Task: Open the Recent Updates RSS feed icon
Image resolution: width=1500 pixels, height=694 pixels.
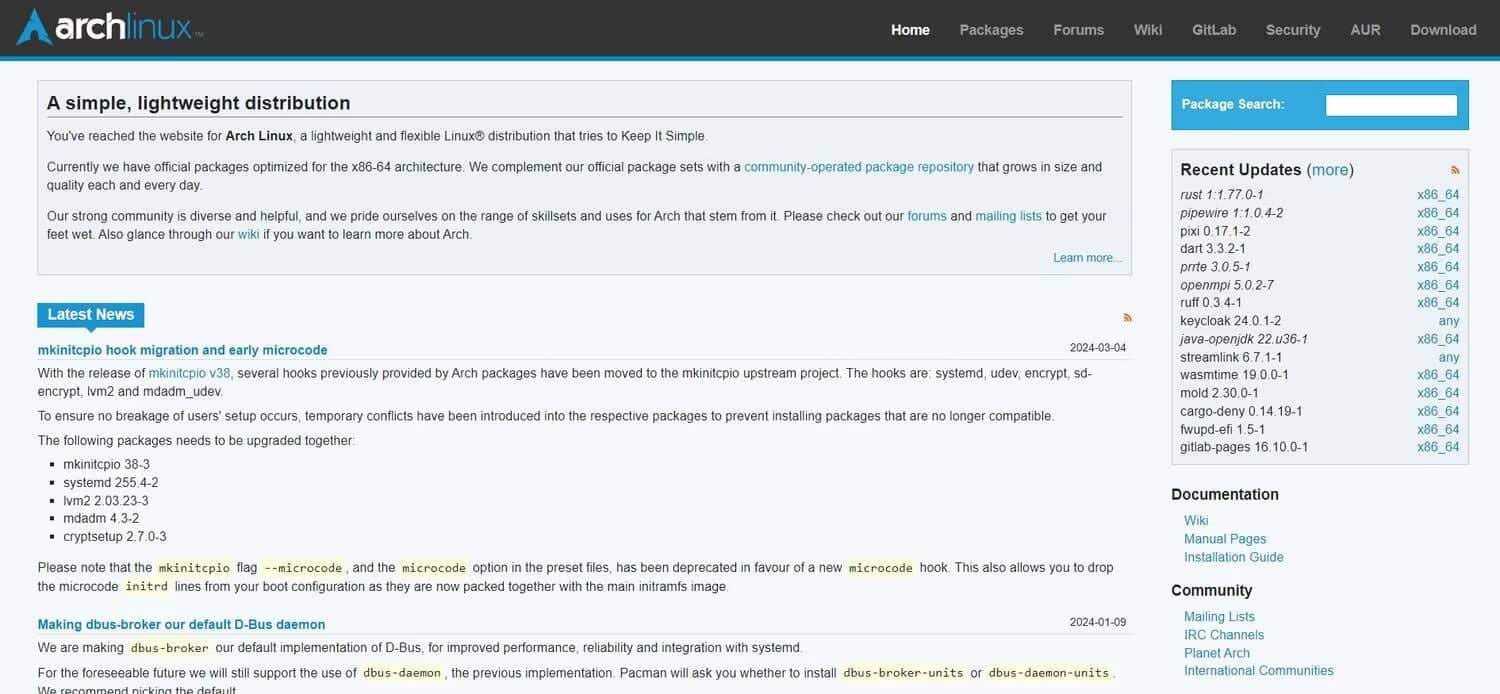Action: coord(1455,170)
